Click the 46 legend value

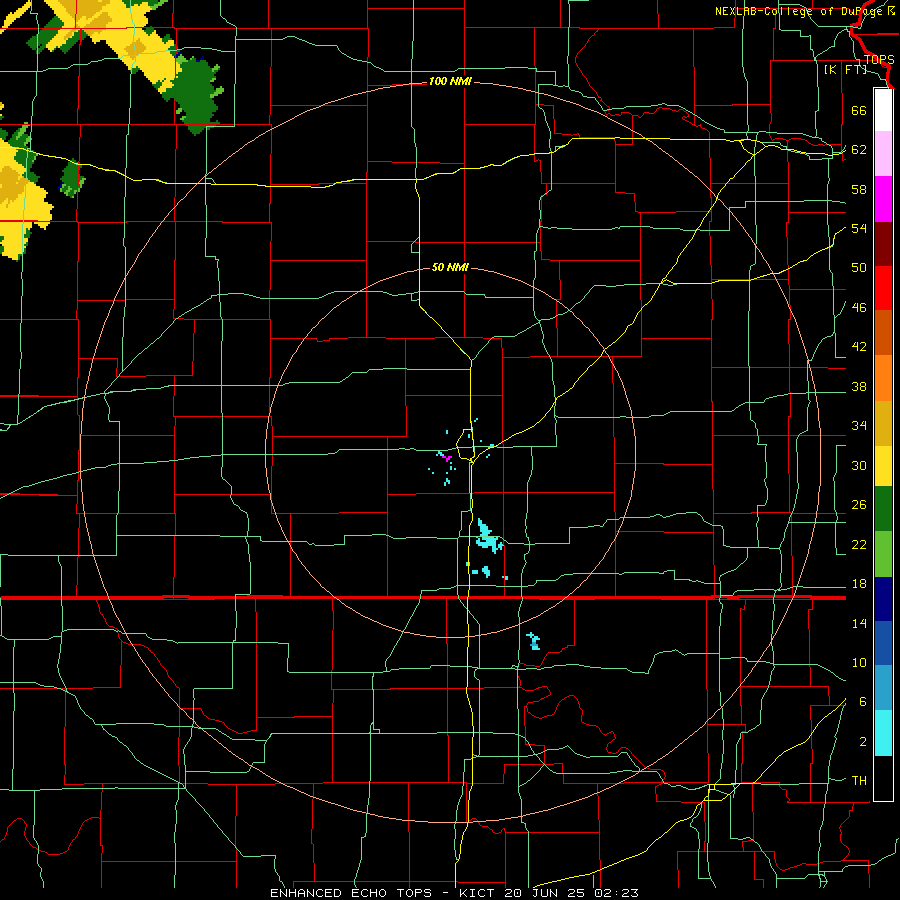pyautogui.click(x=859, y=308)
